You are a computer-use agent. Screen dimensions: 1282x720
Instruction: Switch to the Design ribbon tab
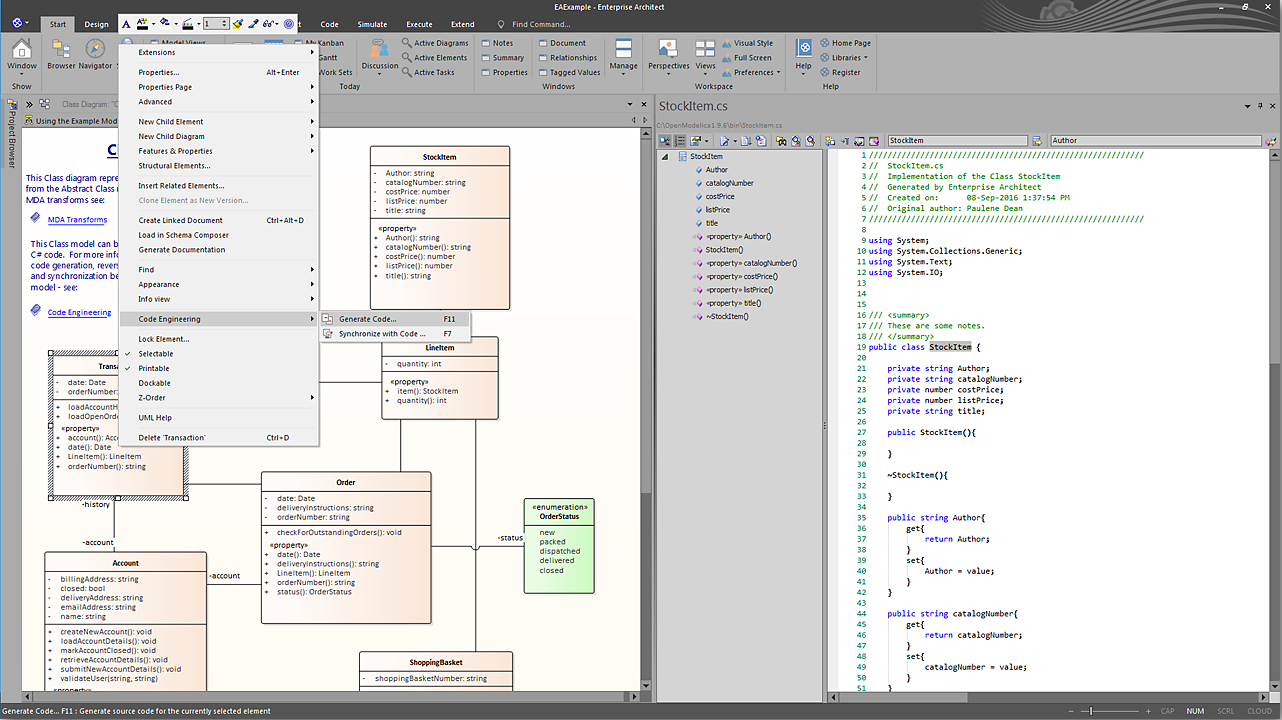96,24
